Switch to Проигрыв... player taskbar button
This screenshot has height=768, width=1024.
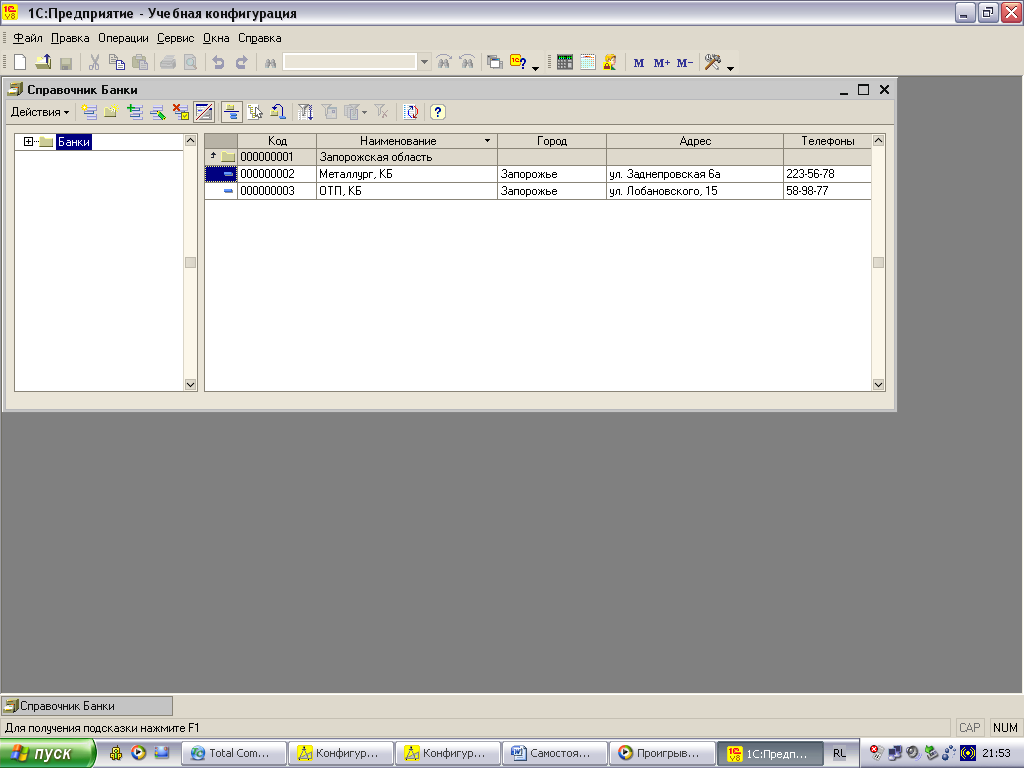(662, 753)
